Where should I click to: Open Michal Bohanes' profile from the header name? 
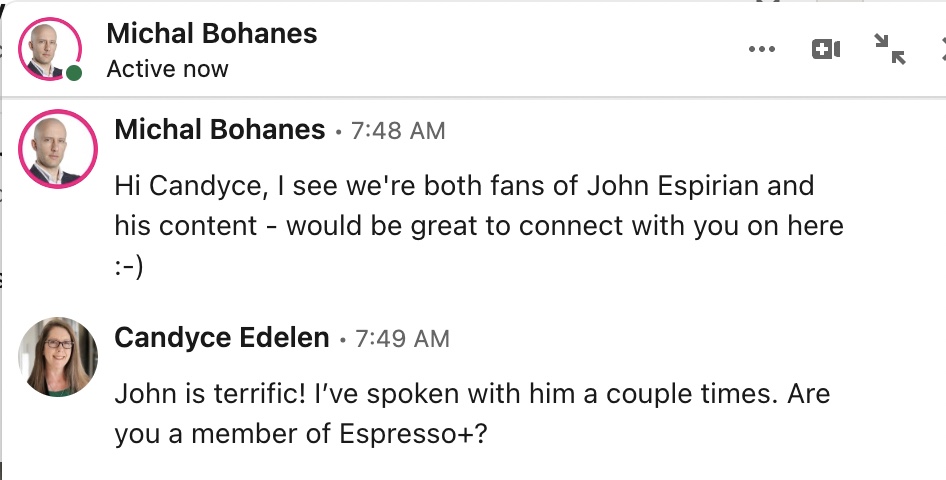(211, 33)
